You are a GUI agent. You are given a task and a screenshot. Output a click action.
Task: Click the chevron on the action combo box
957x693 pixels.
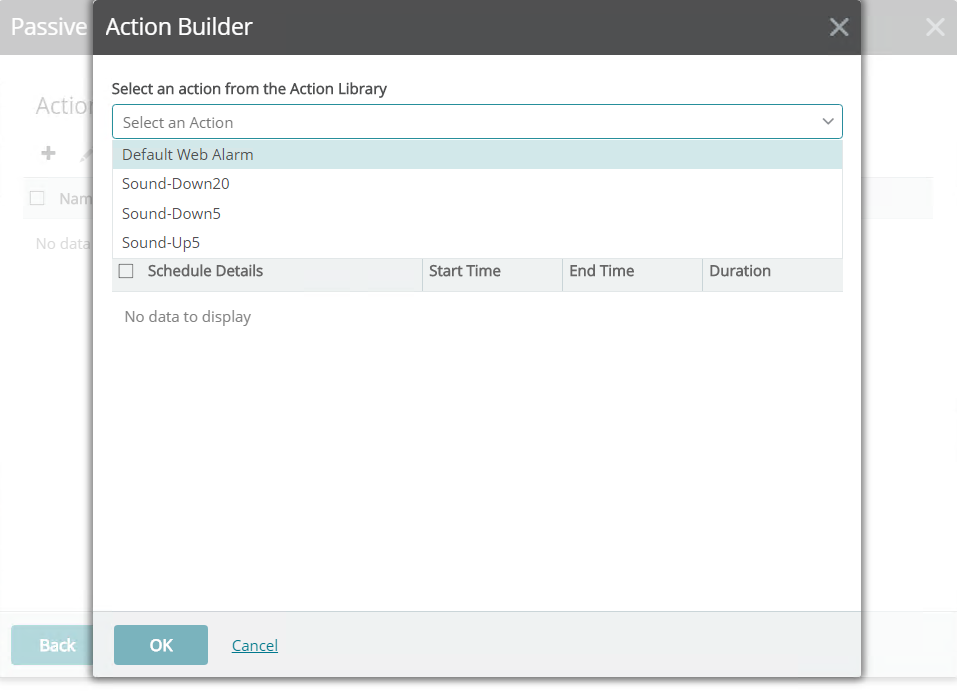(x=827, y=121)
